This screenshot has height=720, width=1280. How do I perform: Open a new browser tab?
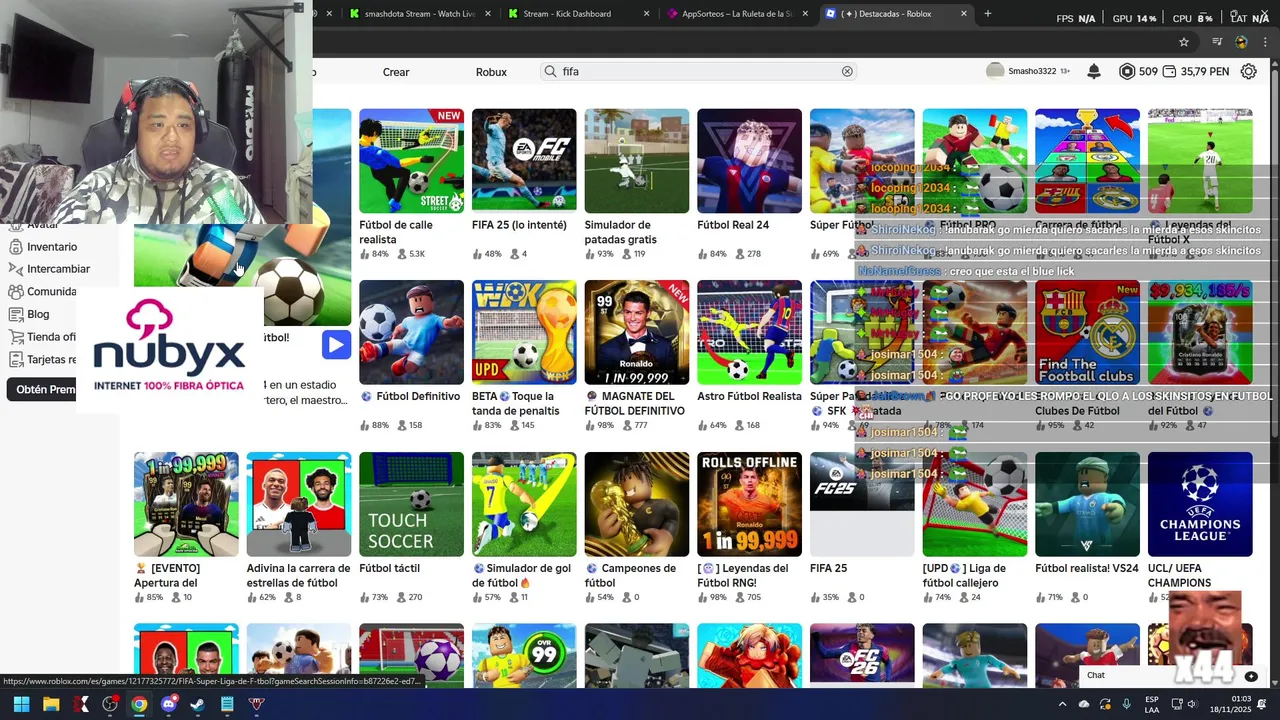[988, 13]
